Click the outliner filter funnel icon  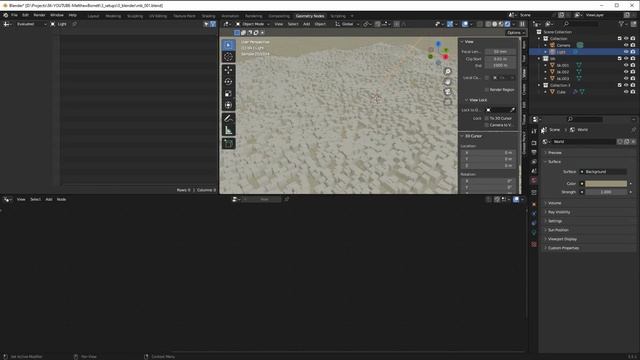tap(621, 24)
